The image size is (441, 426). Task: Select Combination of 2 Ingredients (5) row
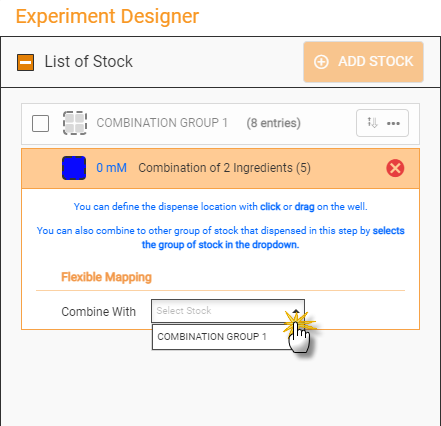220,168
